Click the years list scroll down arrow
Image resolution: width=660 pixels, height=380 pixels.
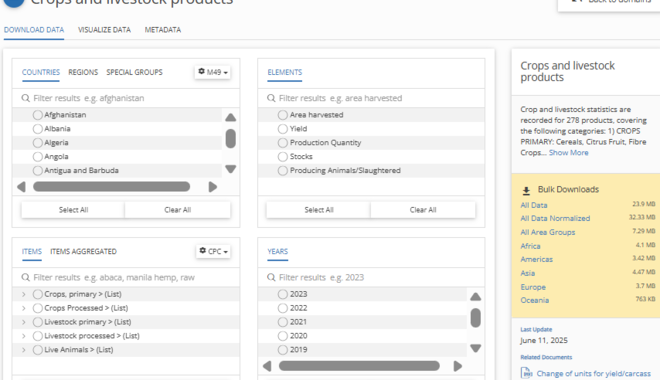[x=476, y=348]
